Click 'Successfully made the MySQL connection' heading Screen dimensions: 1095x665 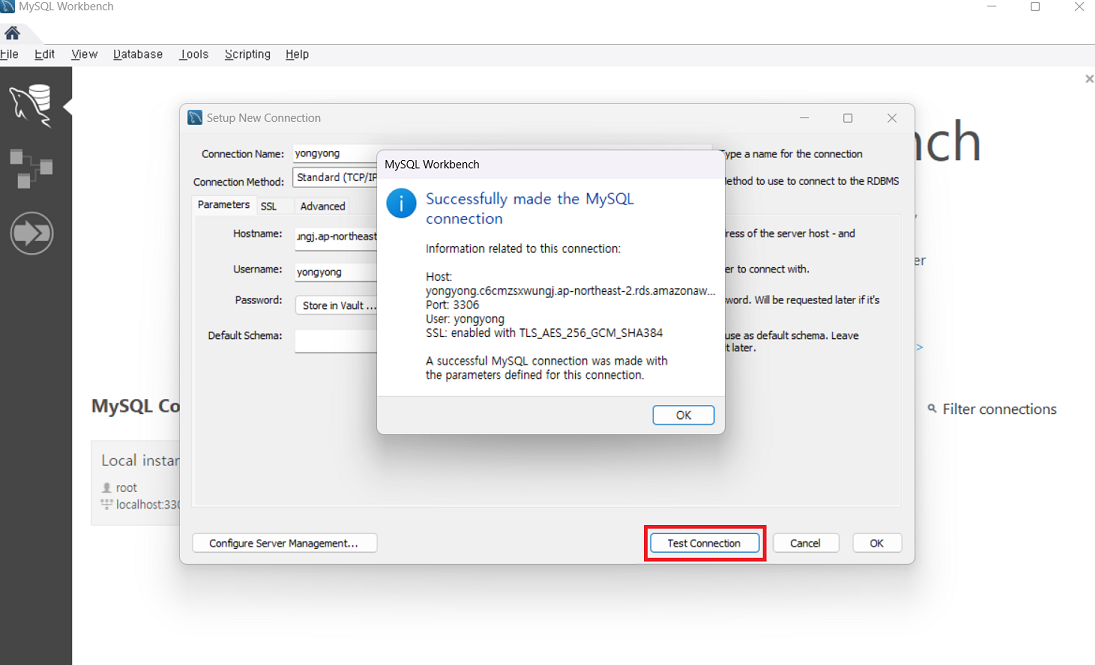530,208
